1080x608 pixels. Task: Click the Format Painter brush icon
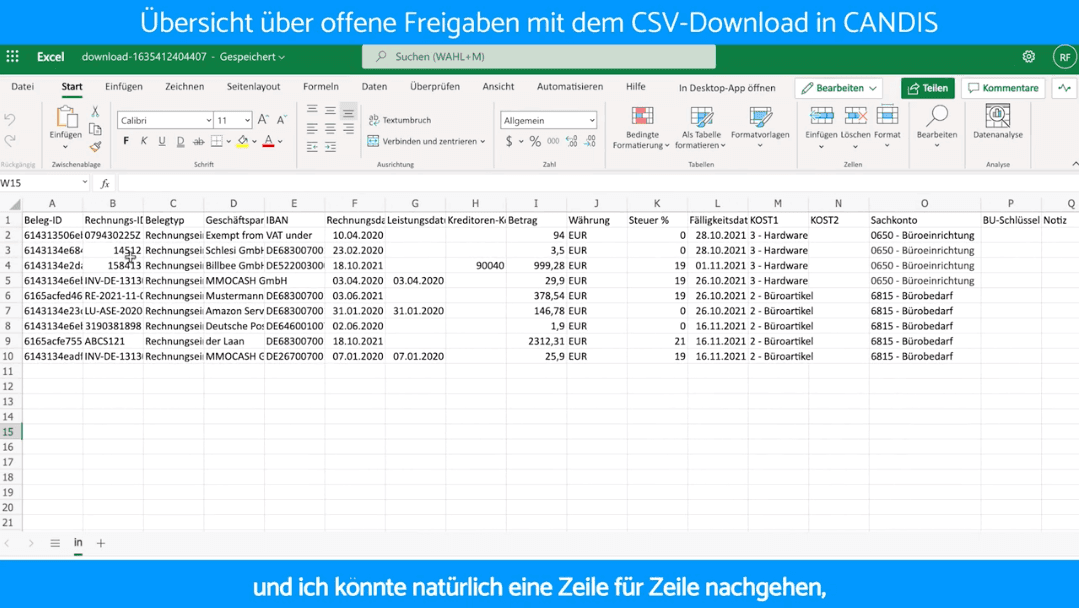pos(95,146)
